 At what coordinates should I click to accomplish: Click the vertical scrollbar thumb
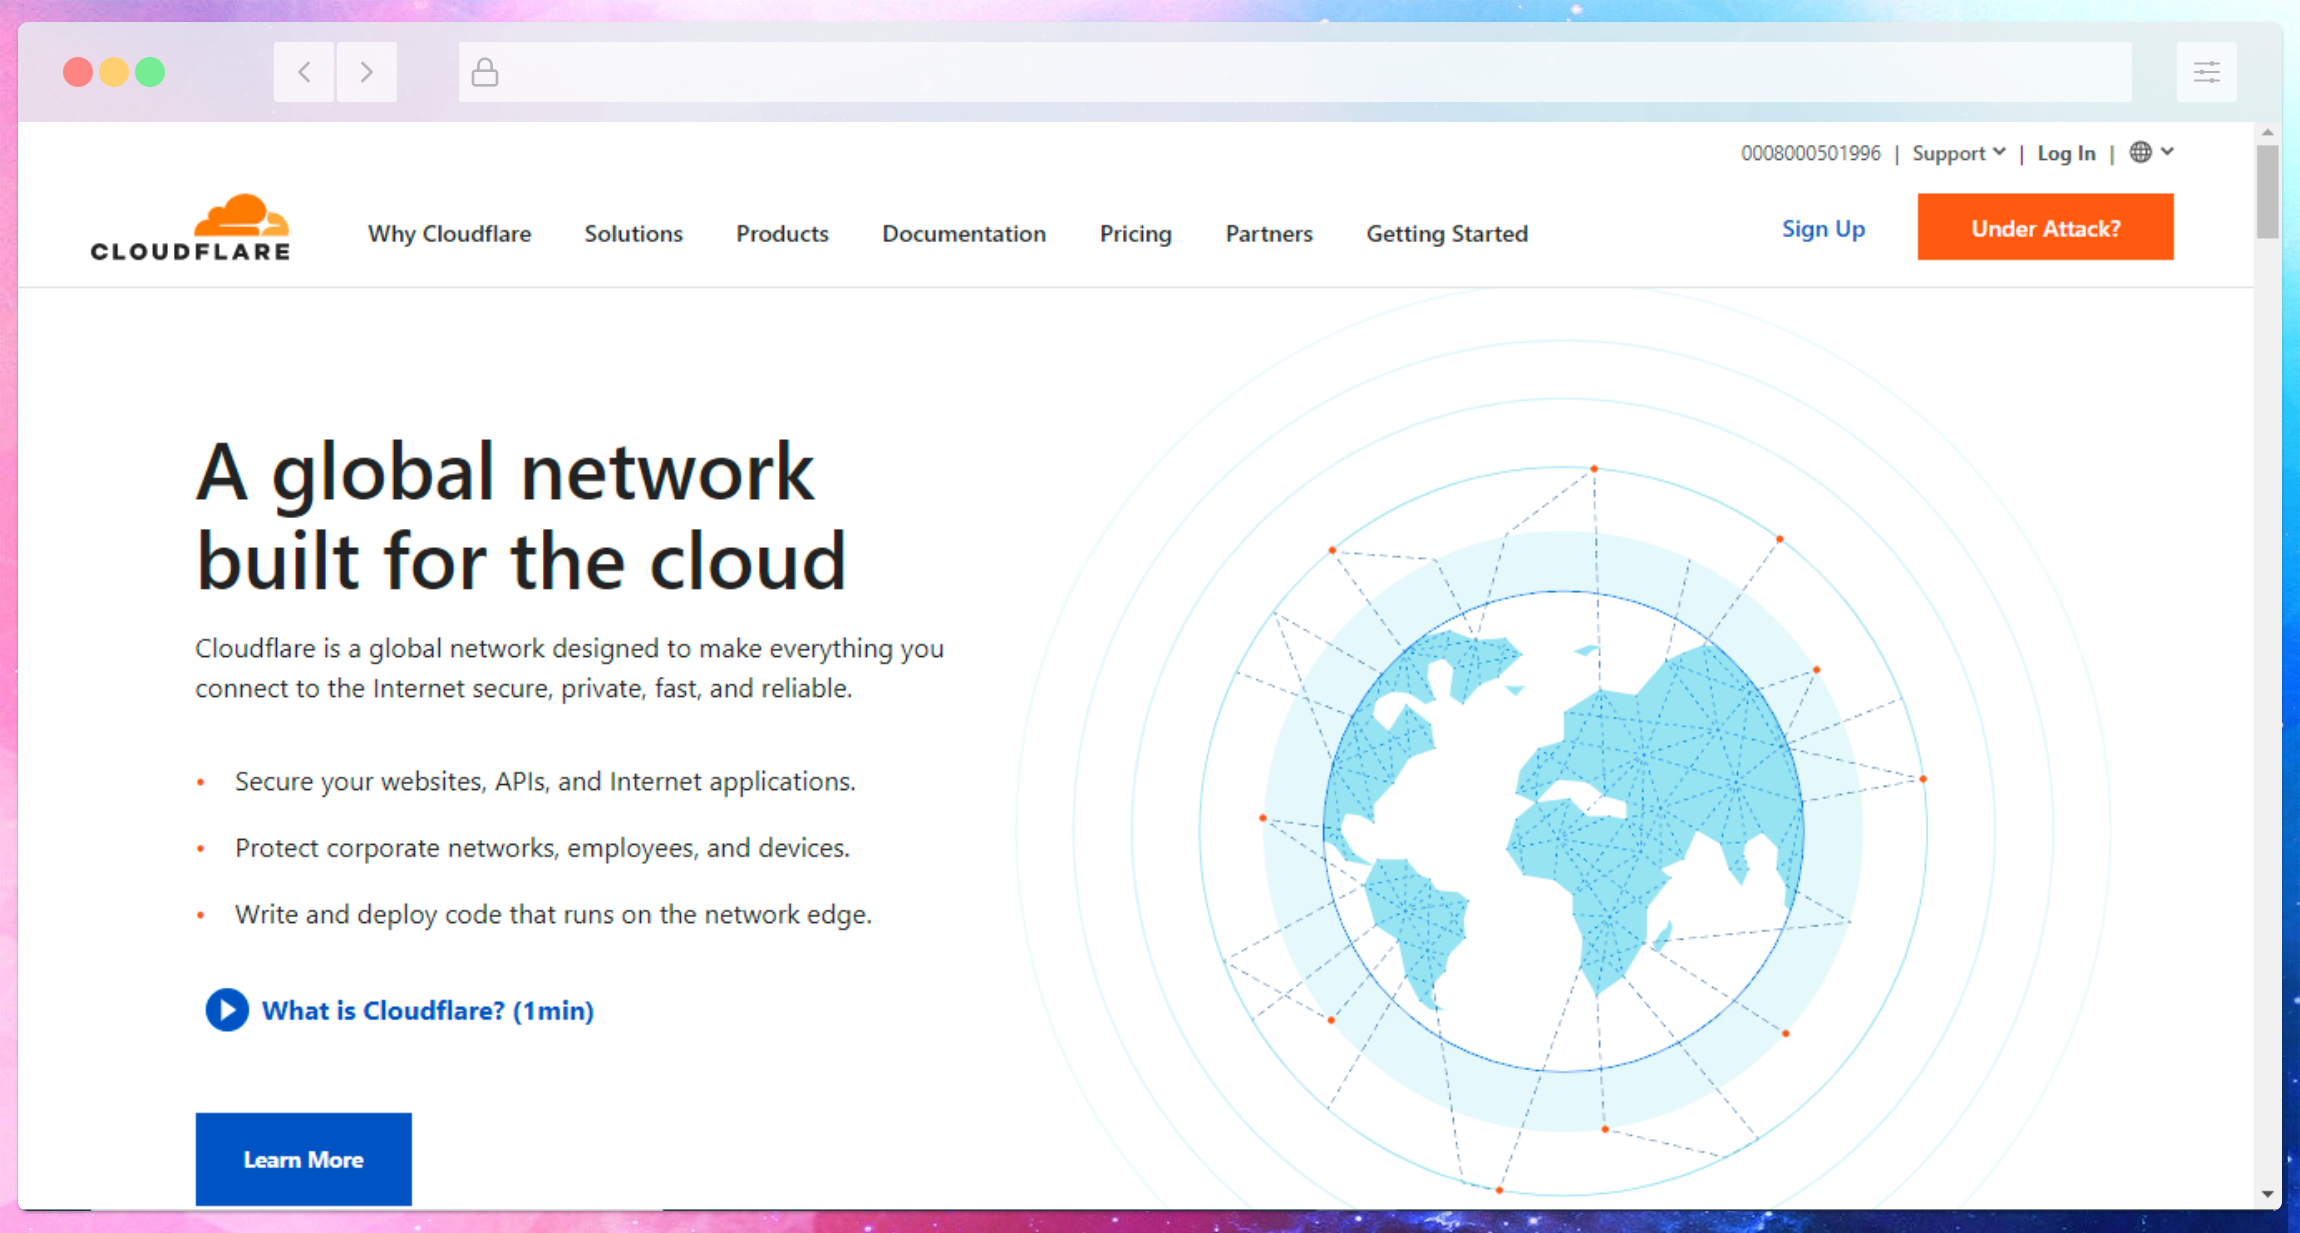[2267, 192]
